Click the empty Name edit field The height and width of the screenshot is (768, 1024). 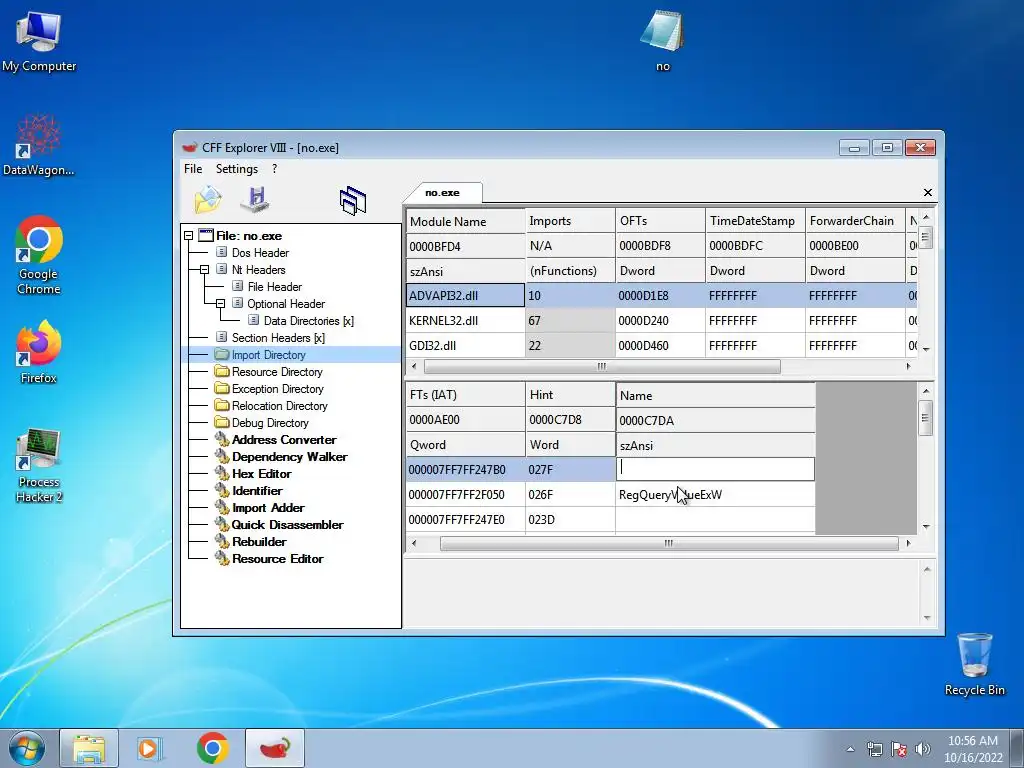click(x=715, y=469)
